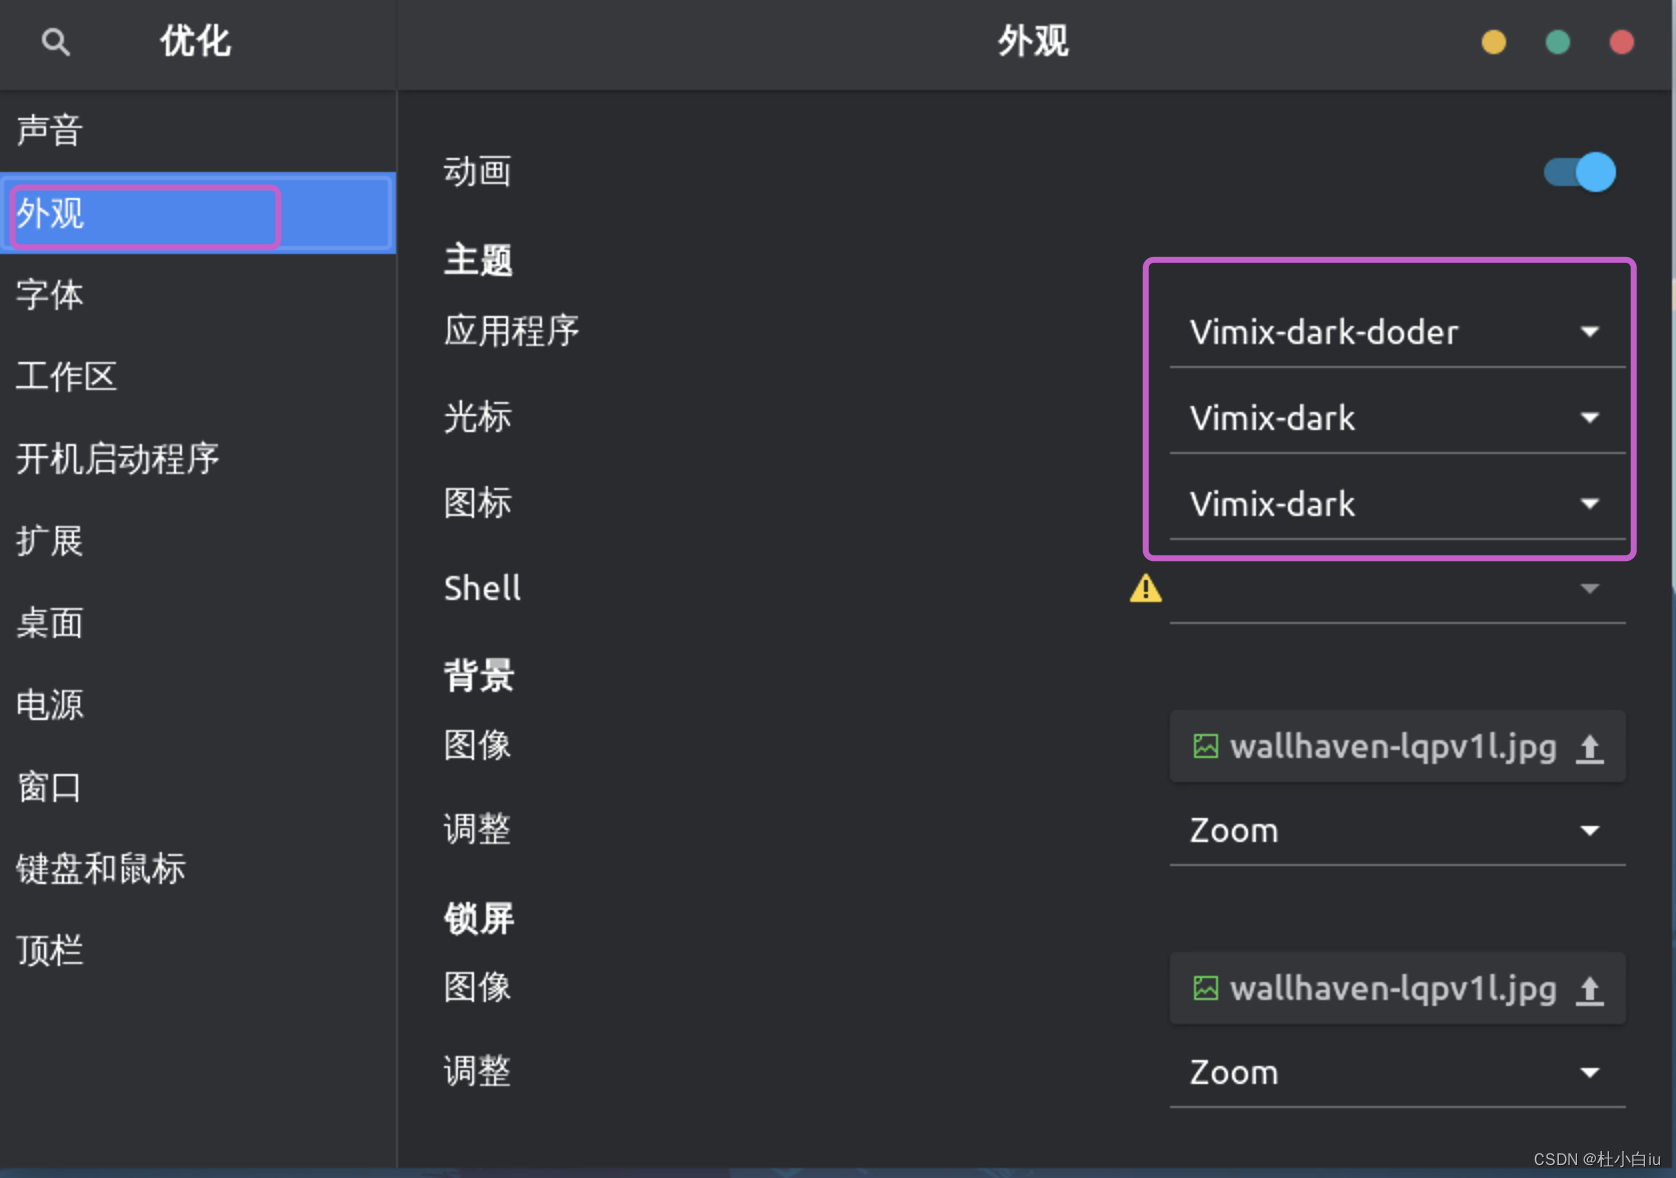Select 字体 in the sidebar
The width and height of the screenshot is (1676, 1178).
click(198, 295)
